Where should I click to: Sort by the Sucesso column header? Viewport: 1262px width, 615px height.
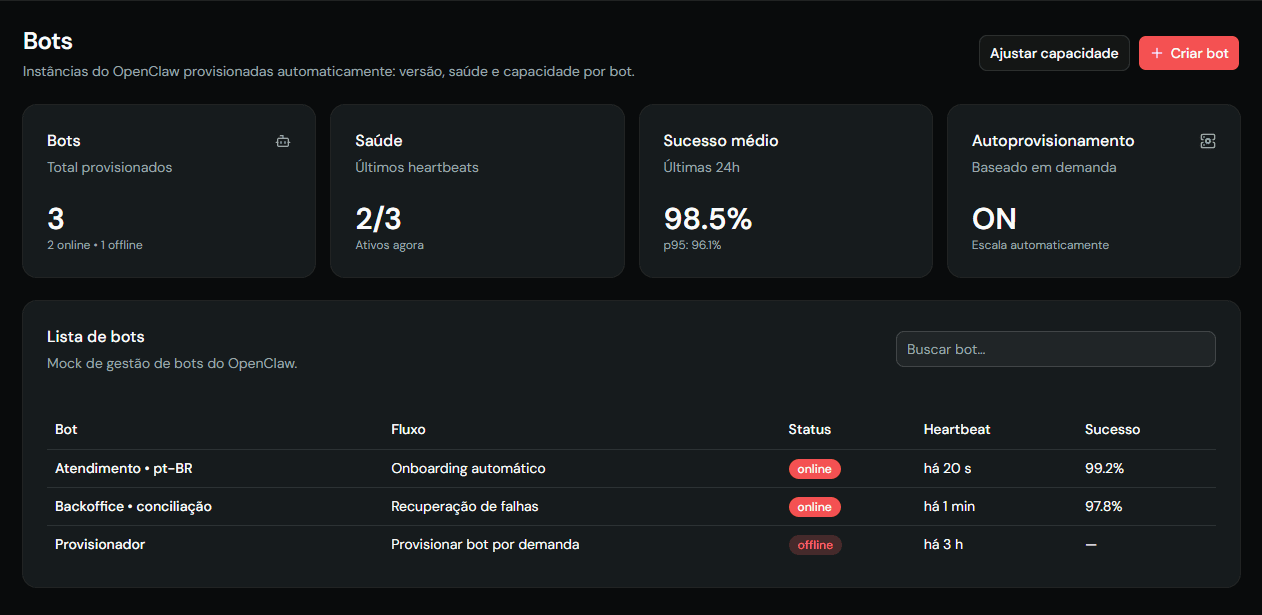tap(1112, 429)
